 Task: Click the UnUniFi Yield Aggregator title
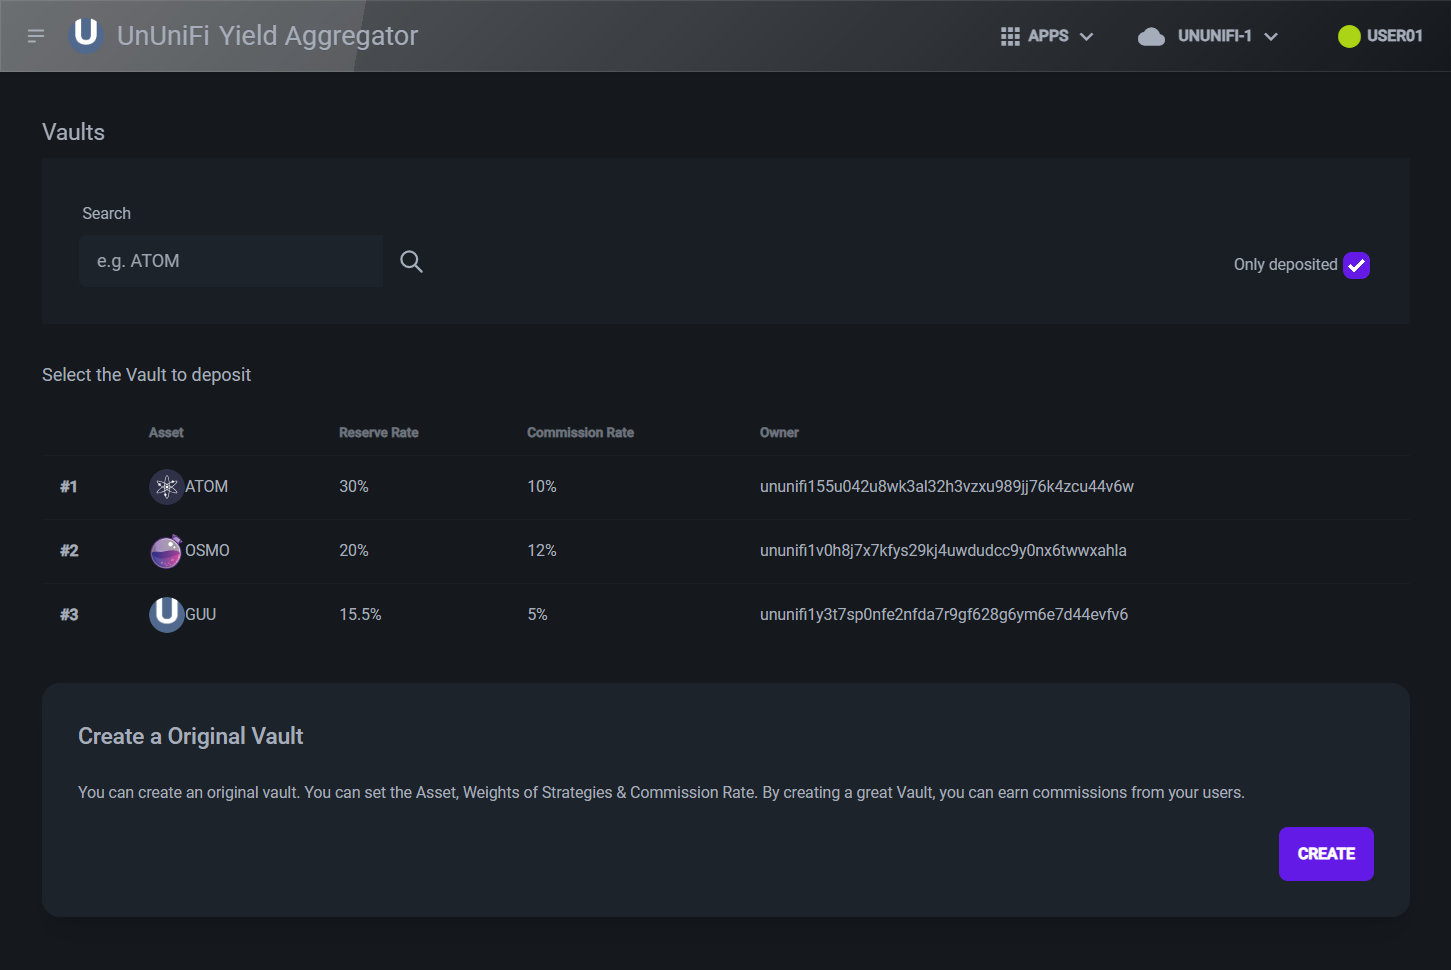coord(267,36)
